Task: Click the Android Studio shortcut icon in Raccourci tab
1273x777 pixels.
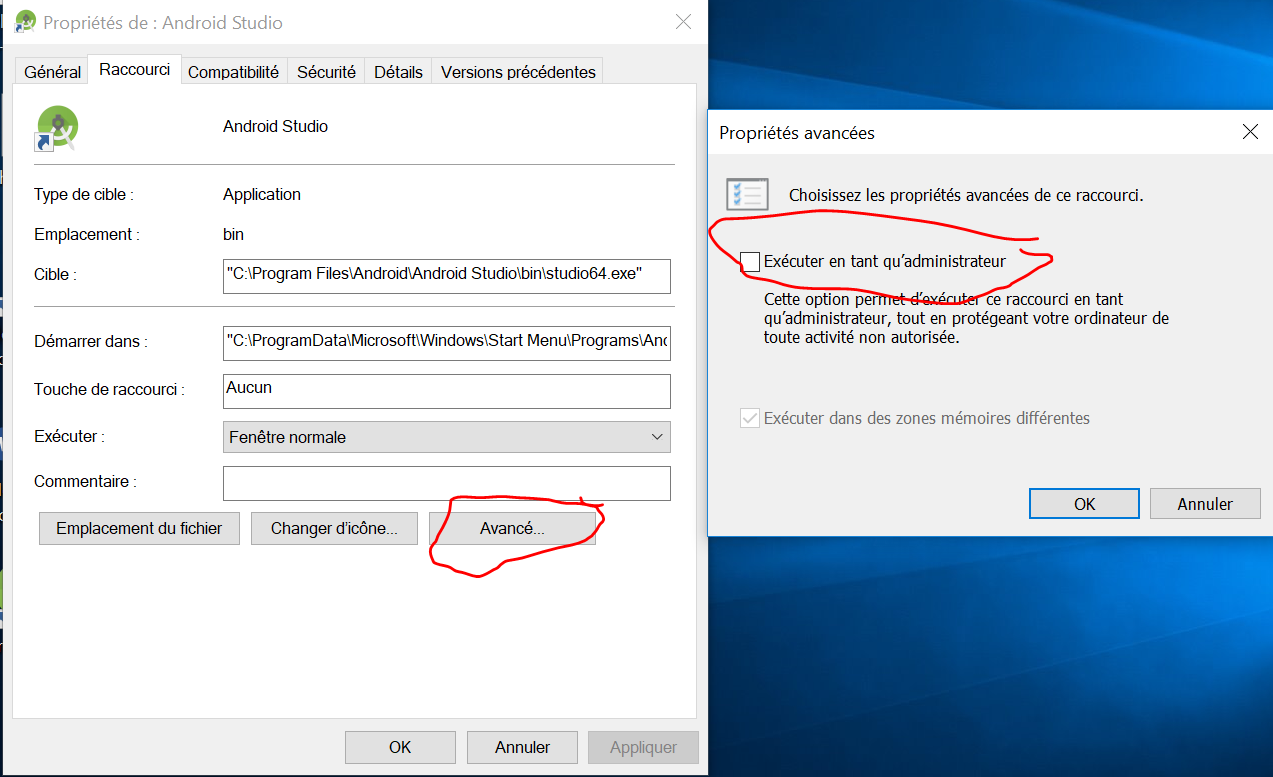Action: pos(57,128)
